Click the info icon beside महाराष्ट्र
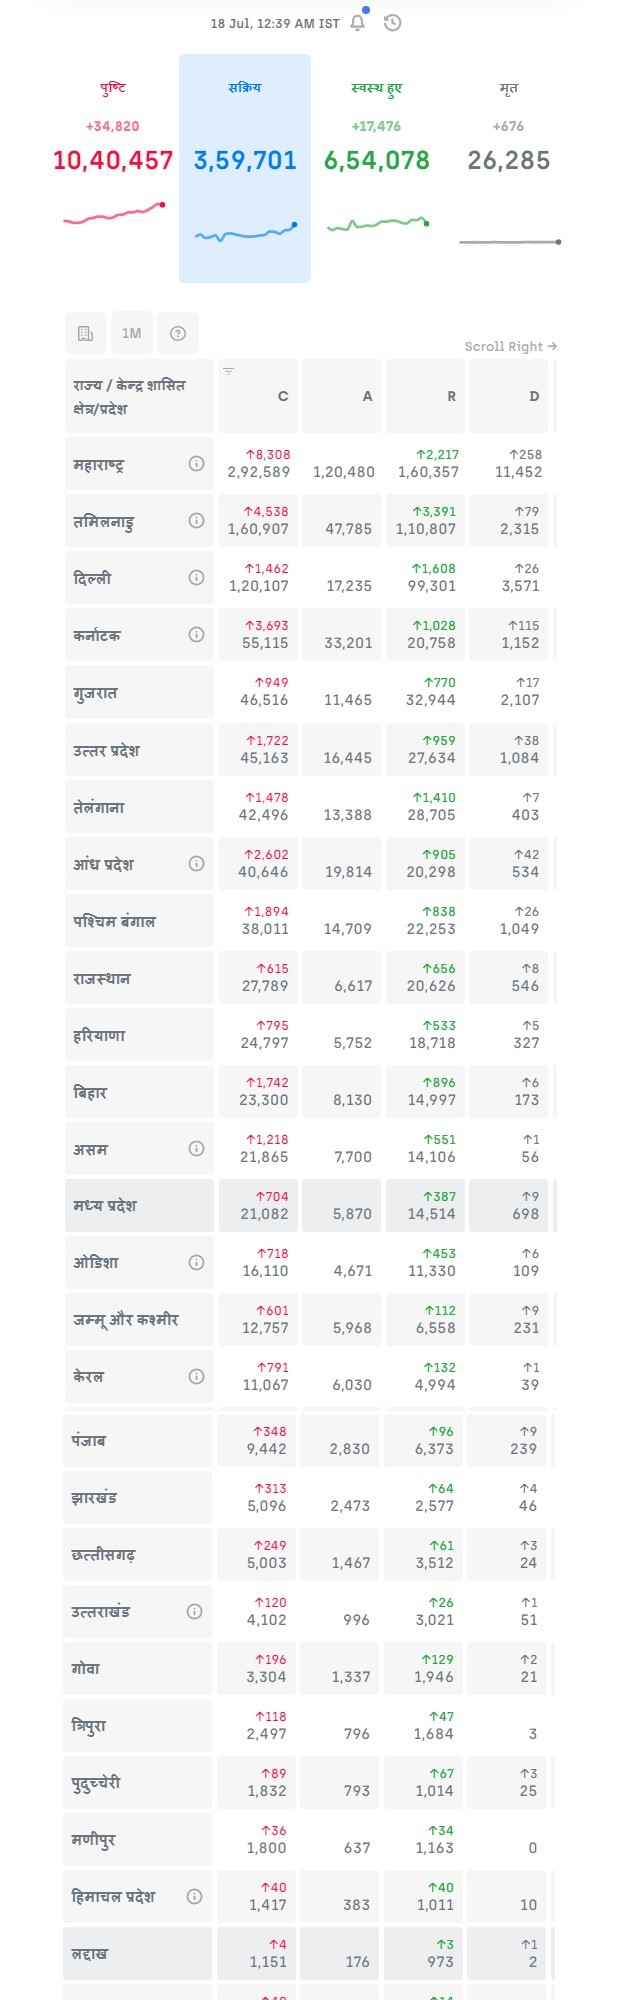This screenshot has width=636, height=2000. coord(196,463)
